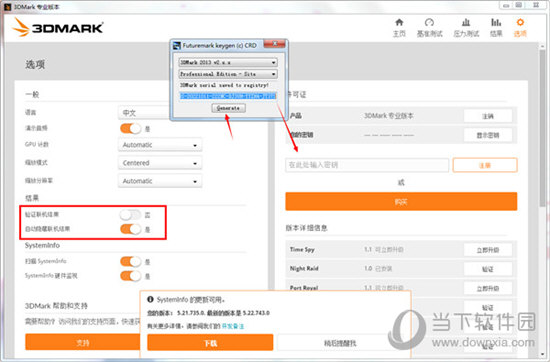
Task: Open the Options (选项) gear page
Action: click(520, 28)
